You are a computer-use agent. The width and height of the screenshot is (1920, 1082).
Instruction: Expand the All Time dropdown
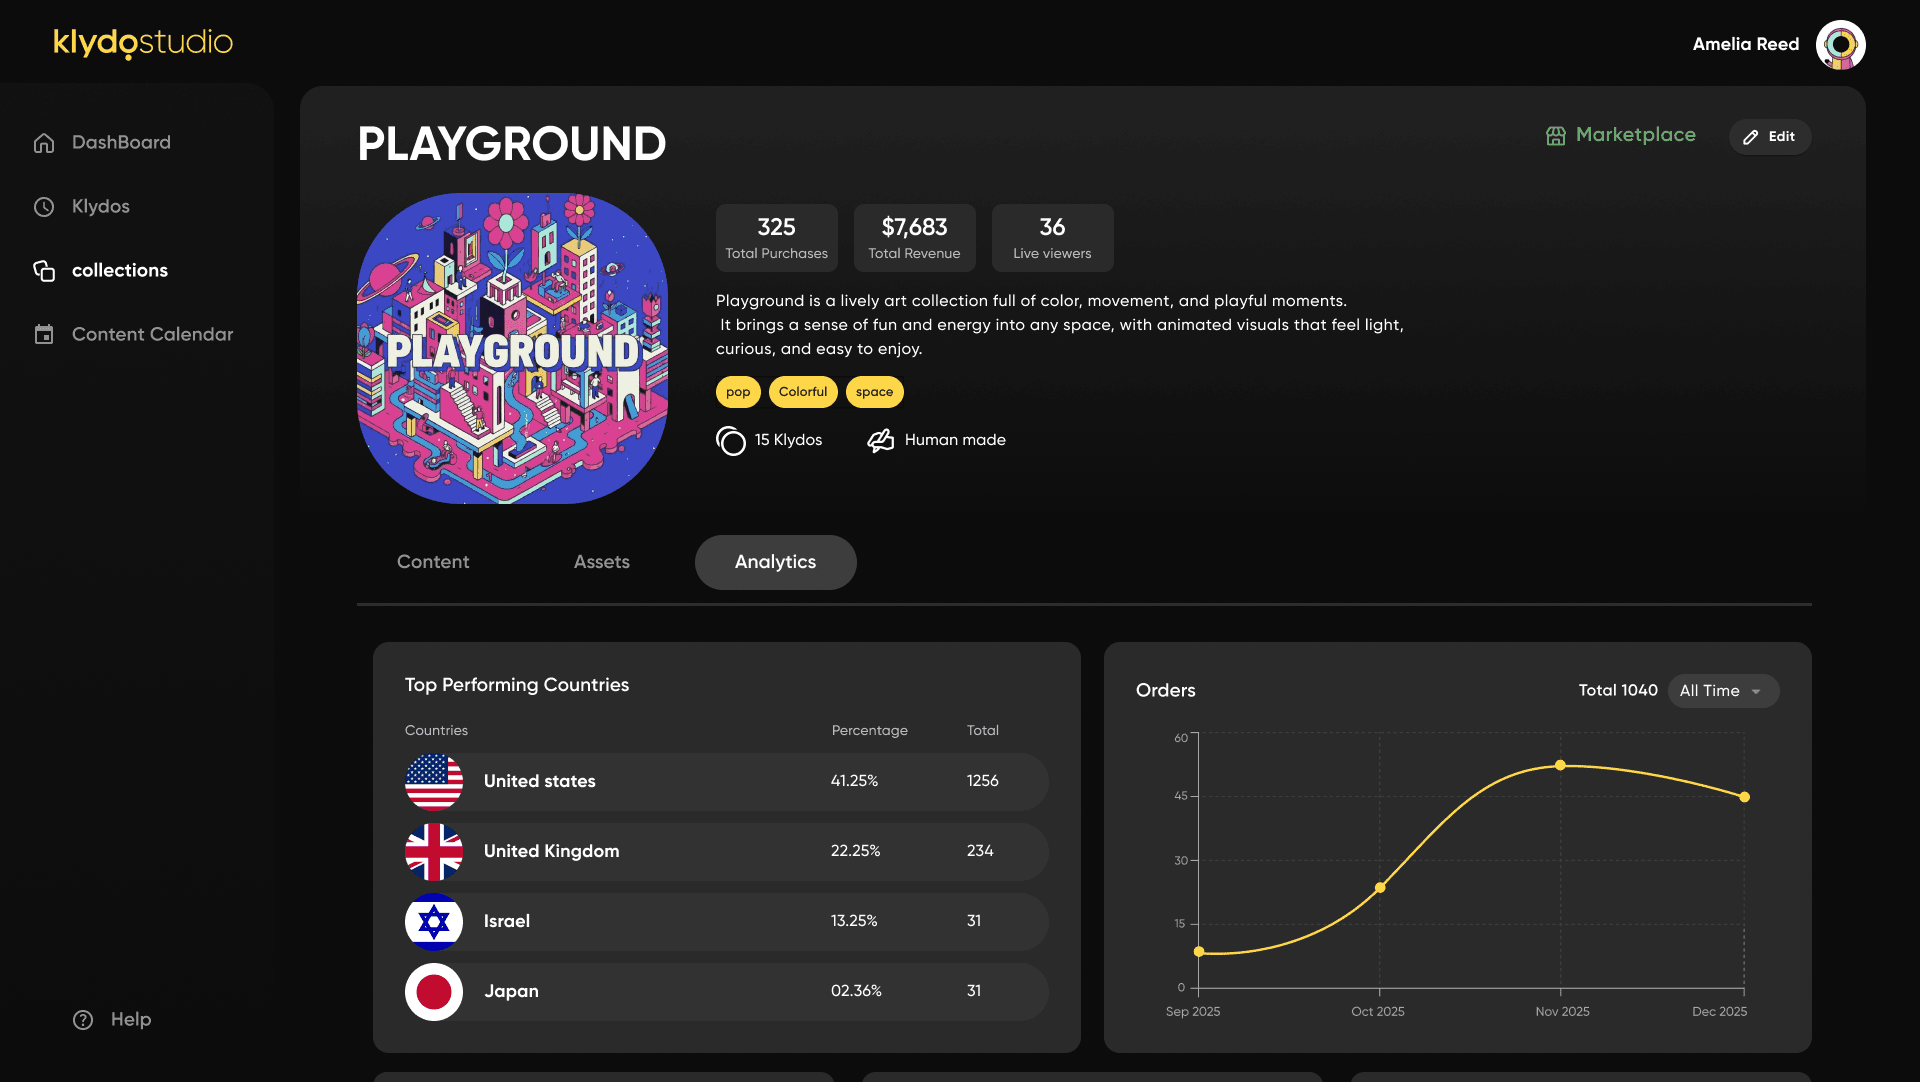pos(1722,691)
